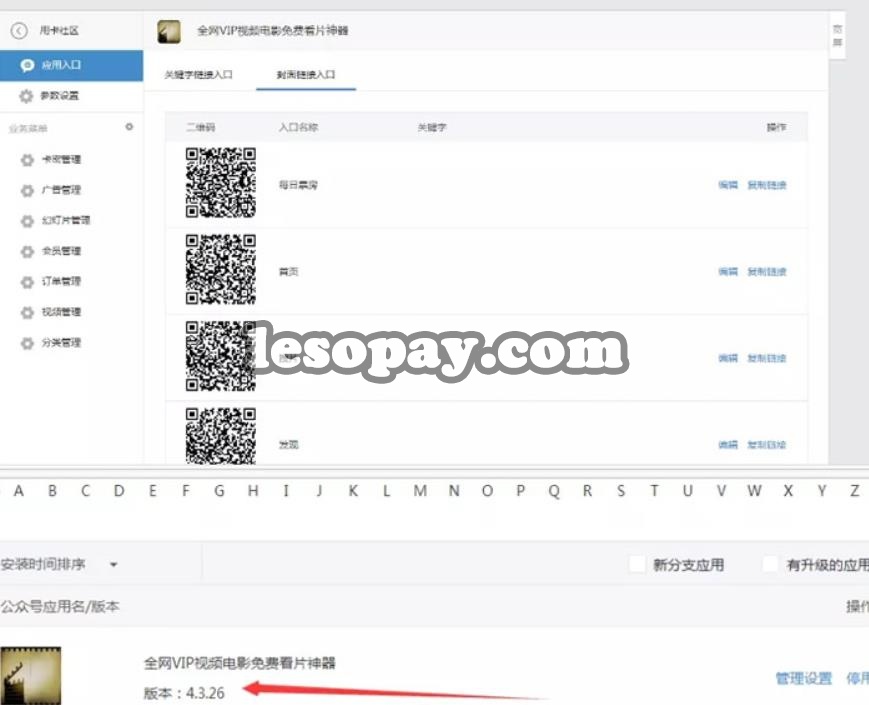Click the gear icon beside 参数设置
Viewport: 869px width, 705px height.
[26, 96]
